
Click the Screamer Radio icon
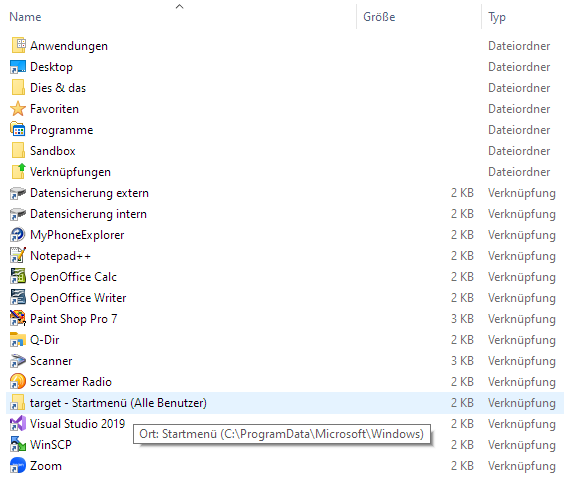[x=18, y=382]
